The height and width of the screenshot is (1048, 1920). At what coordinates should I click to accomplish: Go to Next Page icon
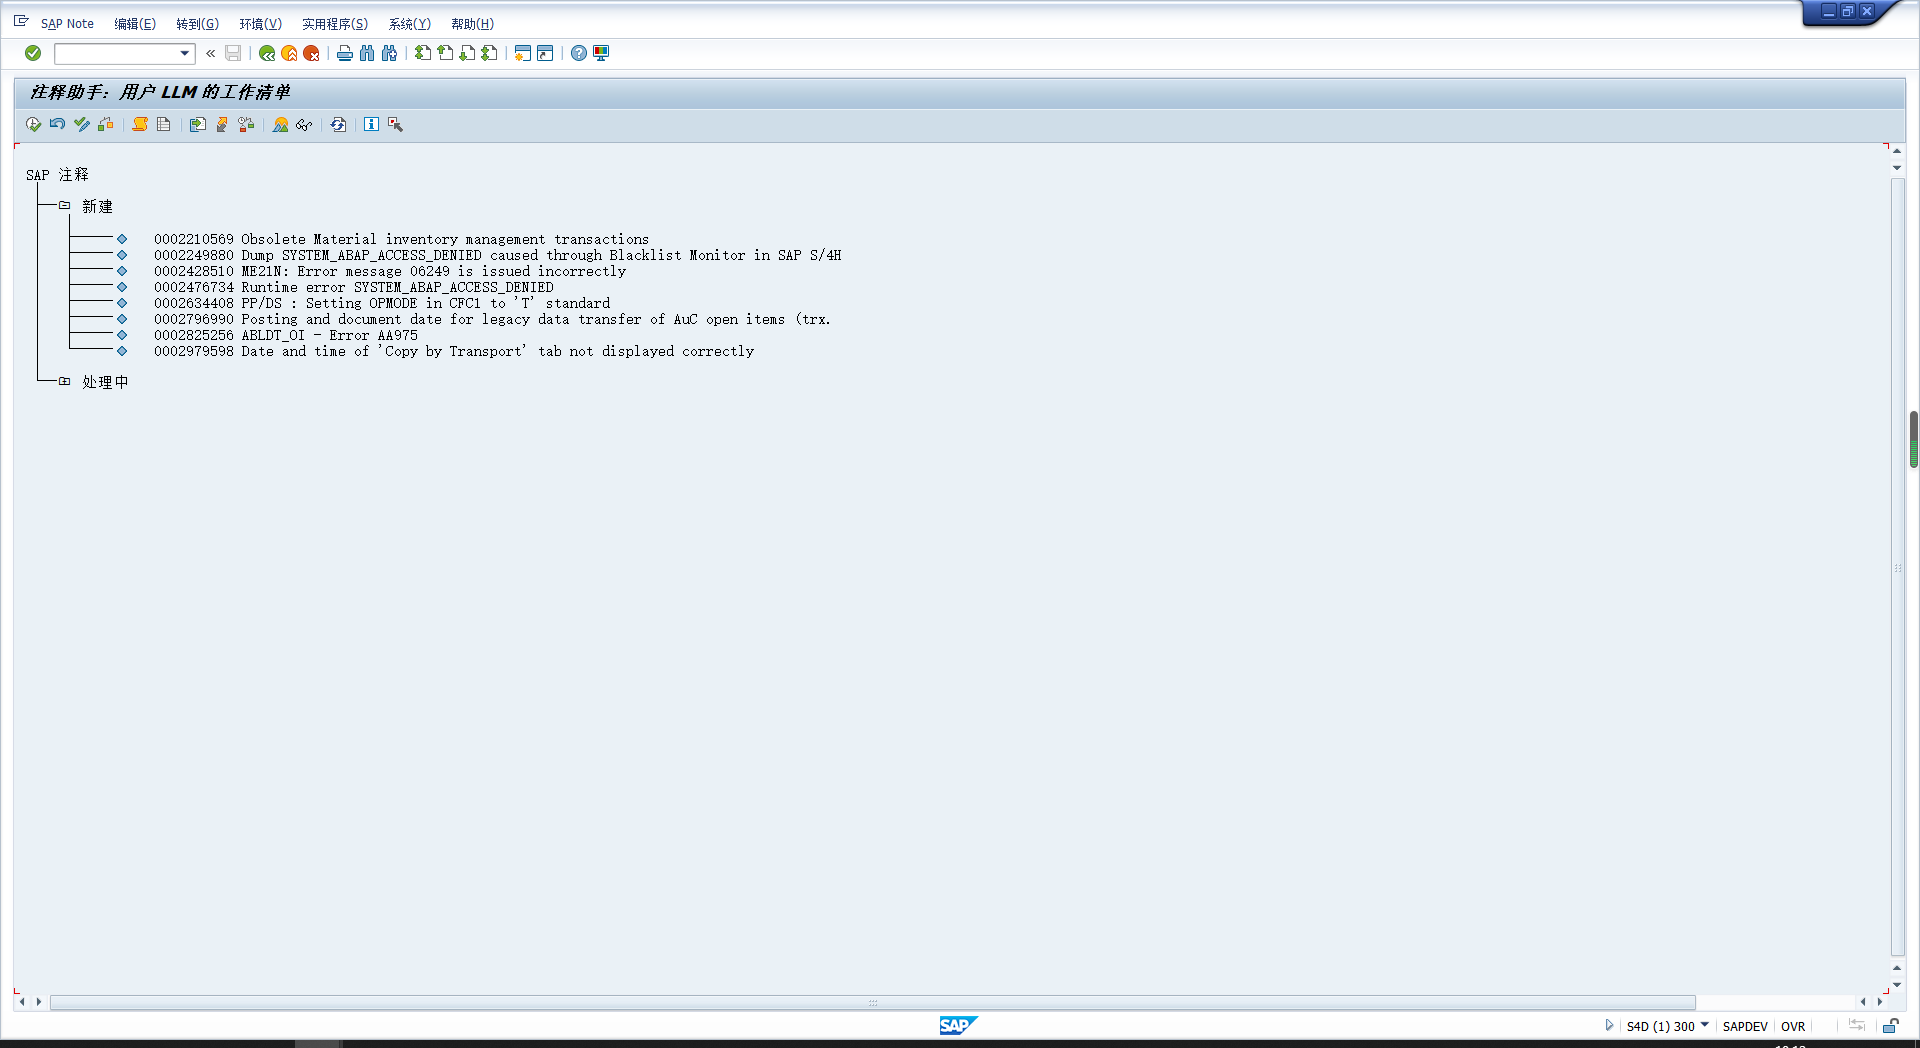click(467, 53)
